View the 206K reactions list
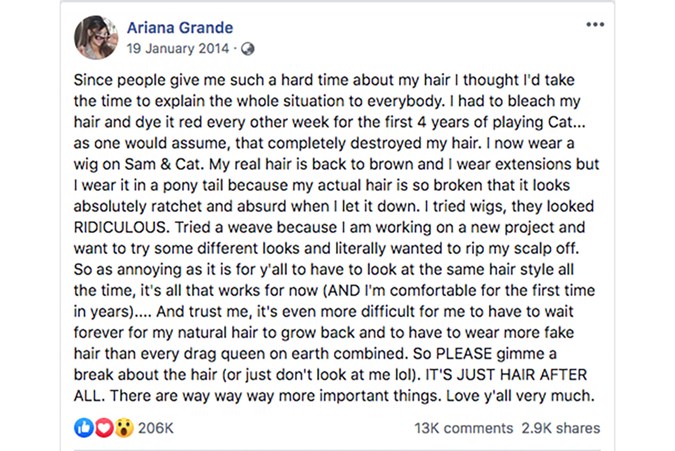The image size is (675, 451). 156,428
